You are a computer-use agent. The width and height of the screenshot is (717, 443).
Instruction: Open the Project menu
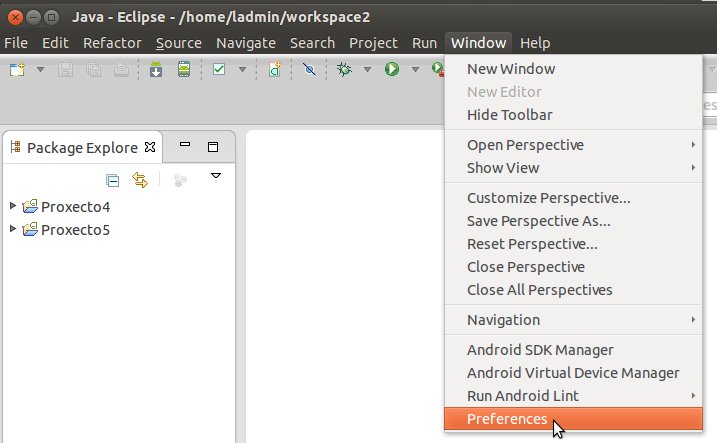373,43
